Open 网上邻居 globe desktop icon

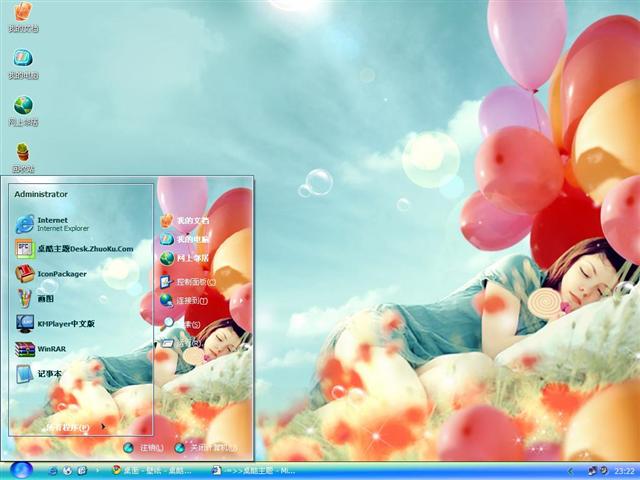point(23,110)
